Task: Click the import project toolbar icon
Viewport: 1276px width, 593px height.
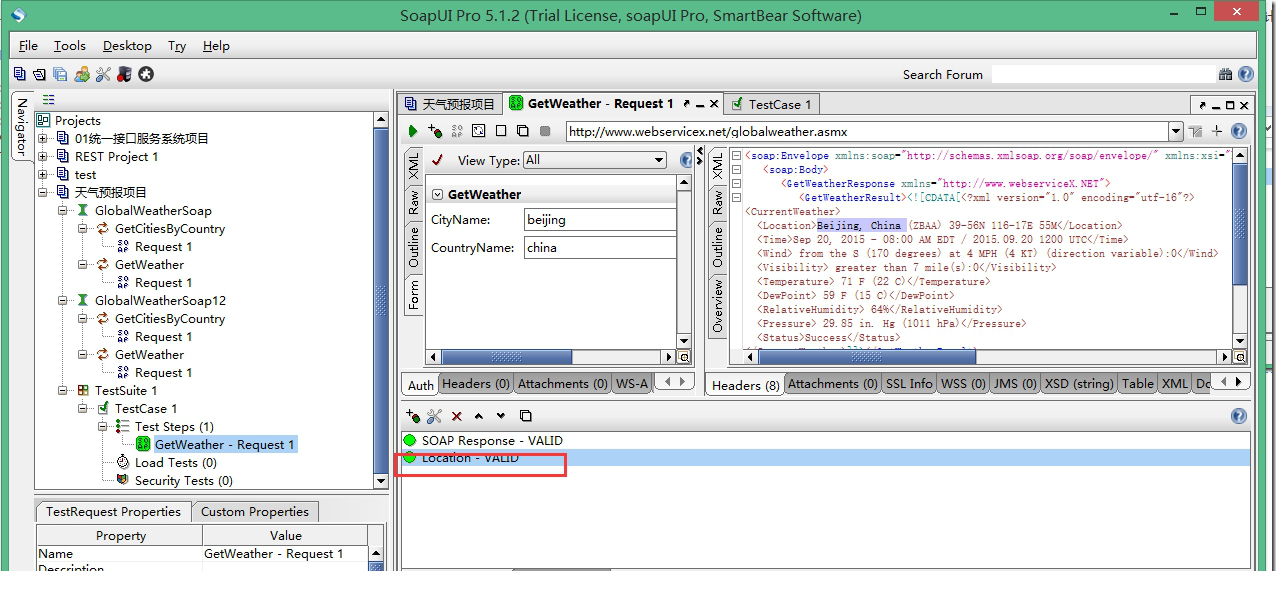Action: coord(39,74)
